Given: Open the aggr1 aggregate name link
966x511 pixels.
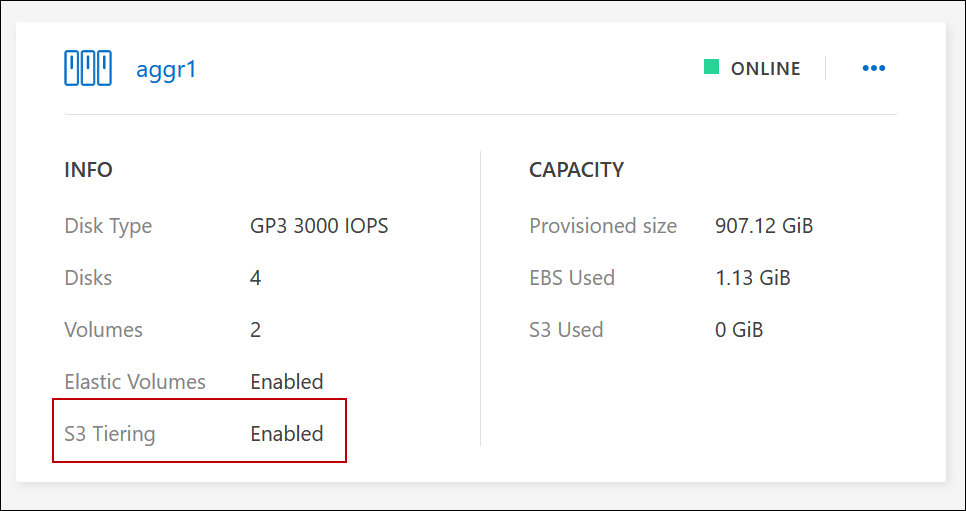Looking at the screenshot, I should [x=167, y=71].
